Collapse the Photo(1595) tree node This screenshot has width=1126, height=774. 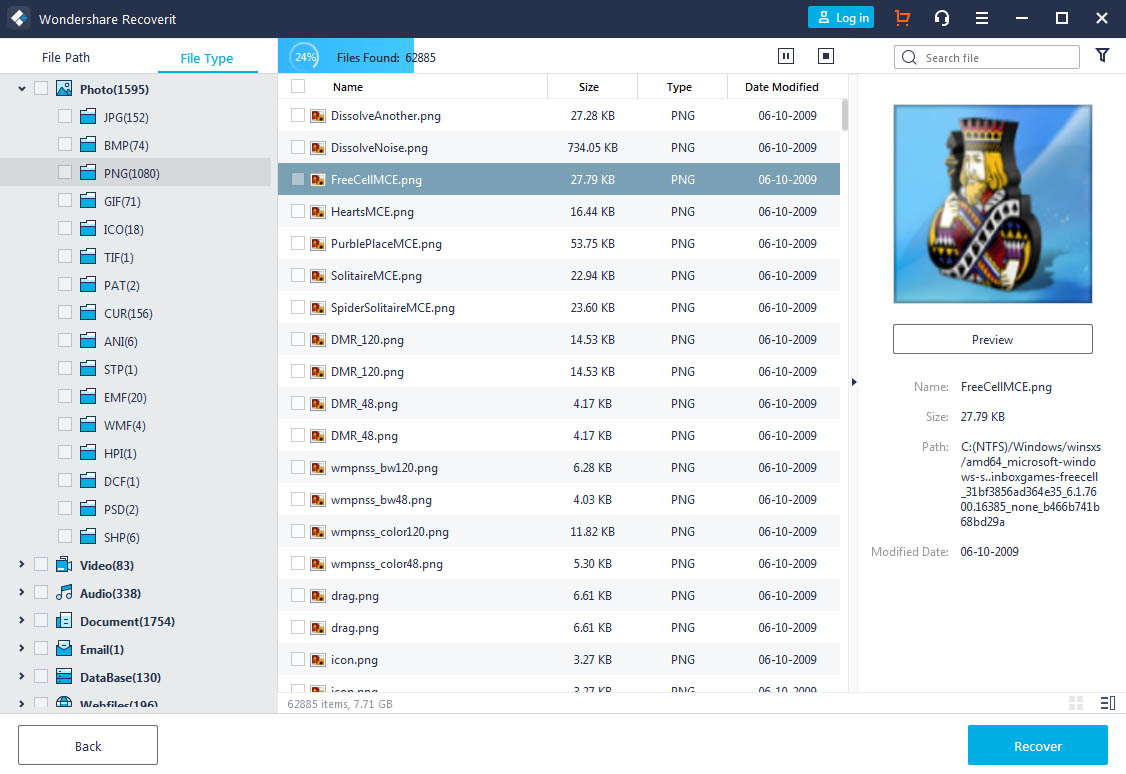tap(22, 89)
